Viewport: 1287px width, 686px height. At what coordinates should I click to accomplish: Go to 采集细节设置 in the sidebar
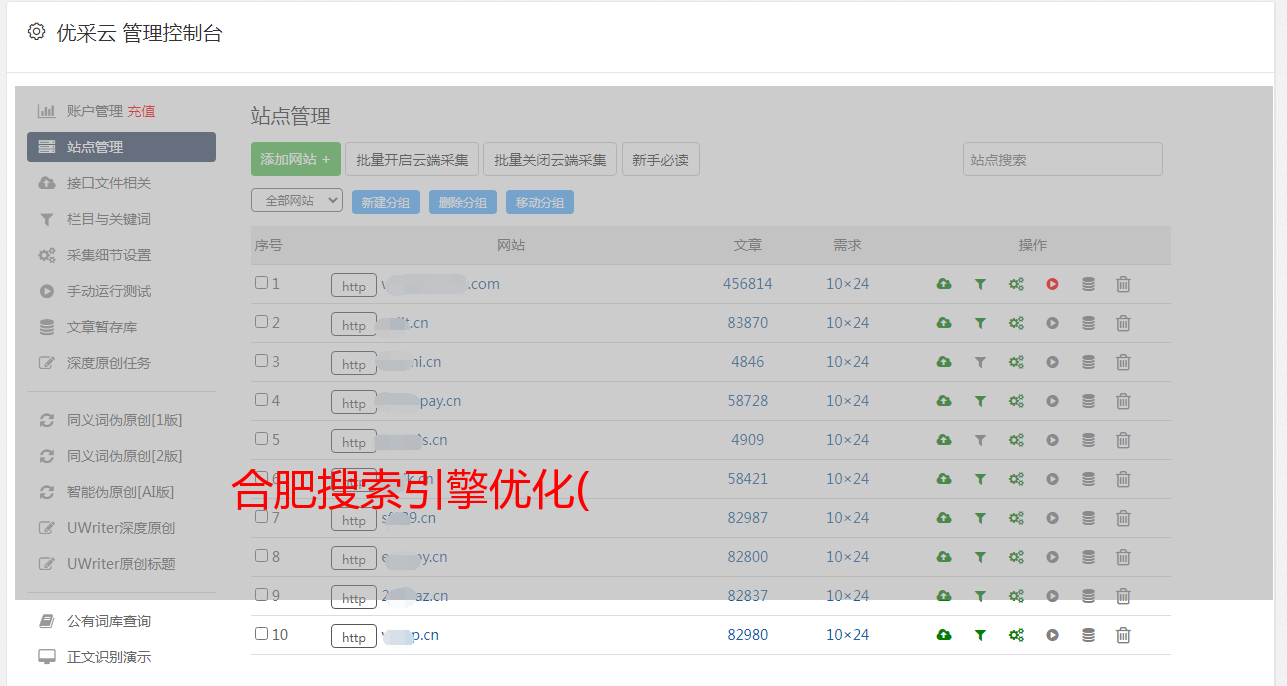point(108,255)
